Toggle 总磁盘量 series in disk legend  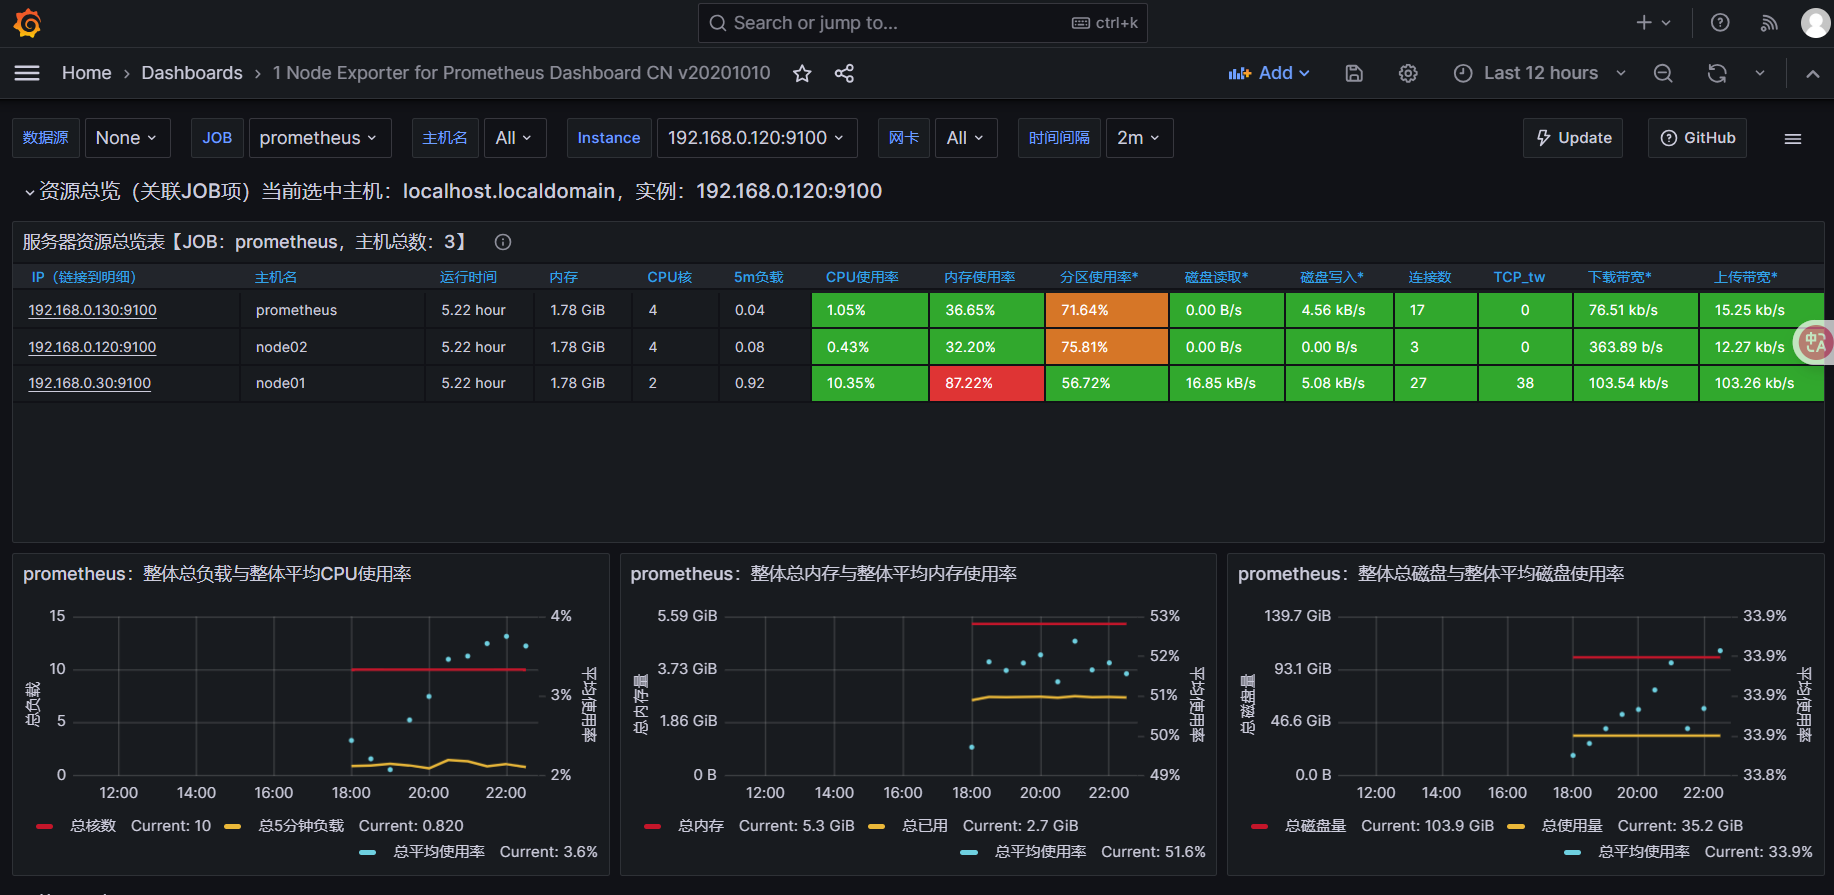(x=1316, y=826)
